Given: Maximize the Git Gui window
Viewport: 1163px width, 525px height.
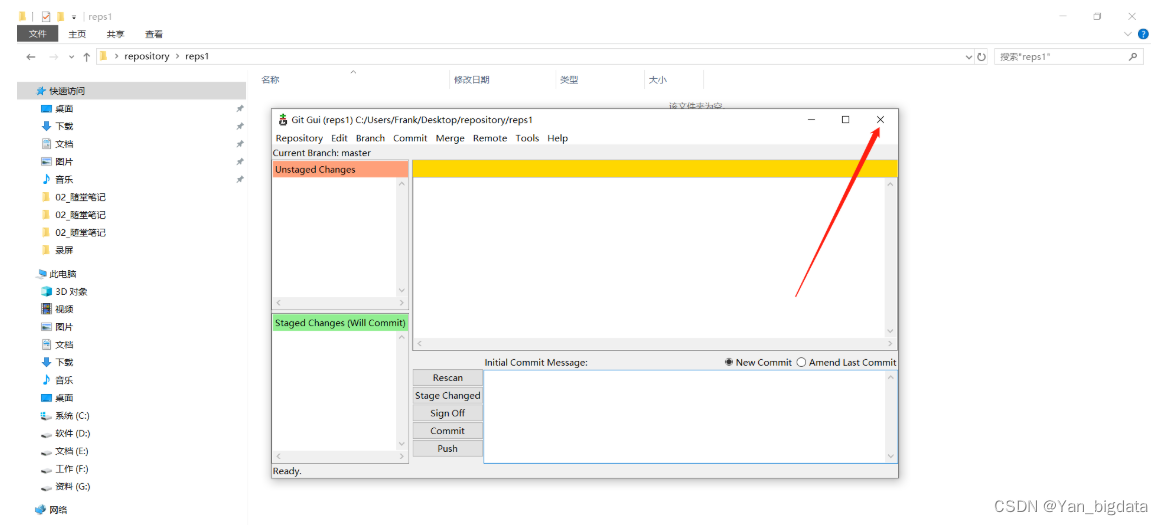Looking at the screenshot, I should click(x=845, y=119).
